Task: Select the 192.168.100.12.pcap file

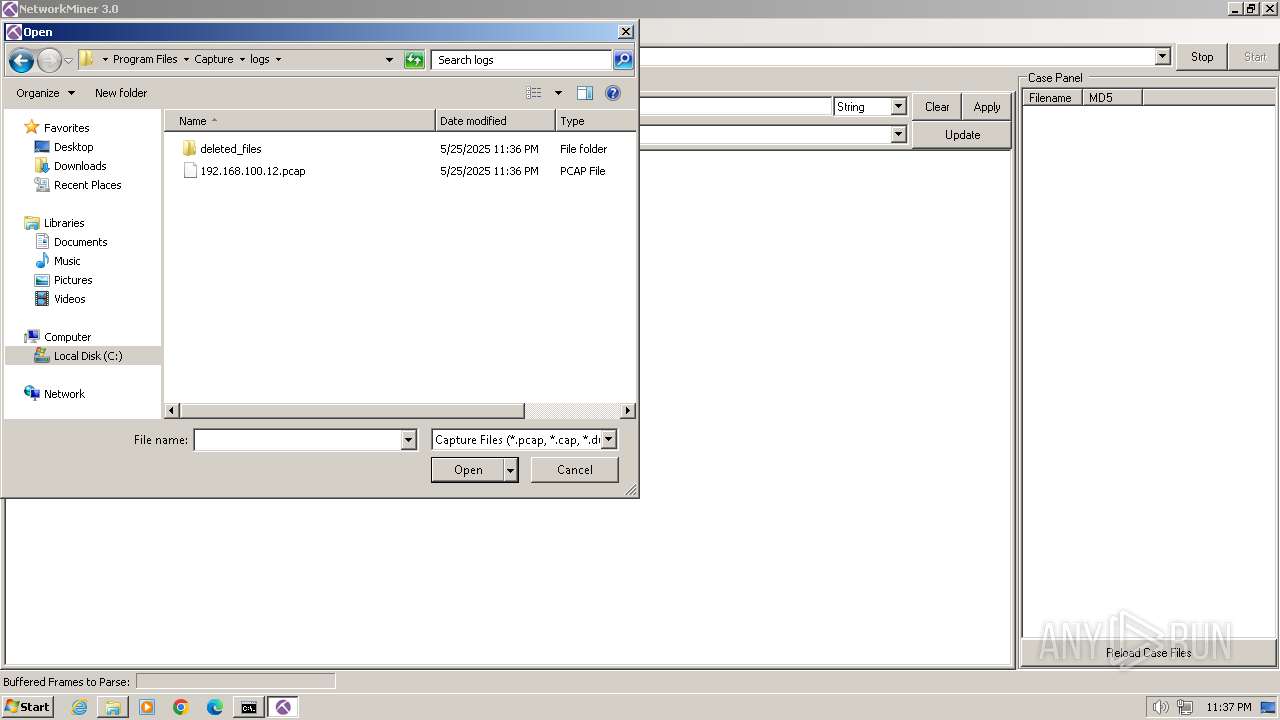Action: pyautogui.click(x=252, y=171)
